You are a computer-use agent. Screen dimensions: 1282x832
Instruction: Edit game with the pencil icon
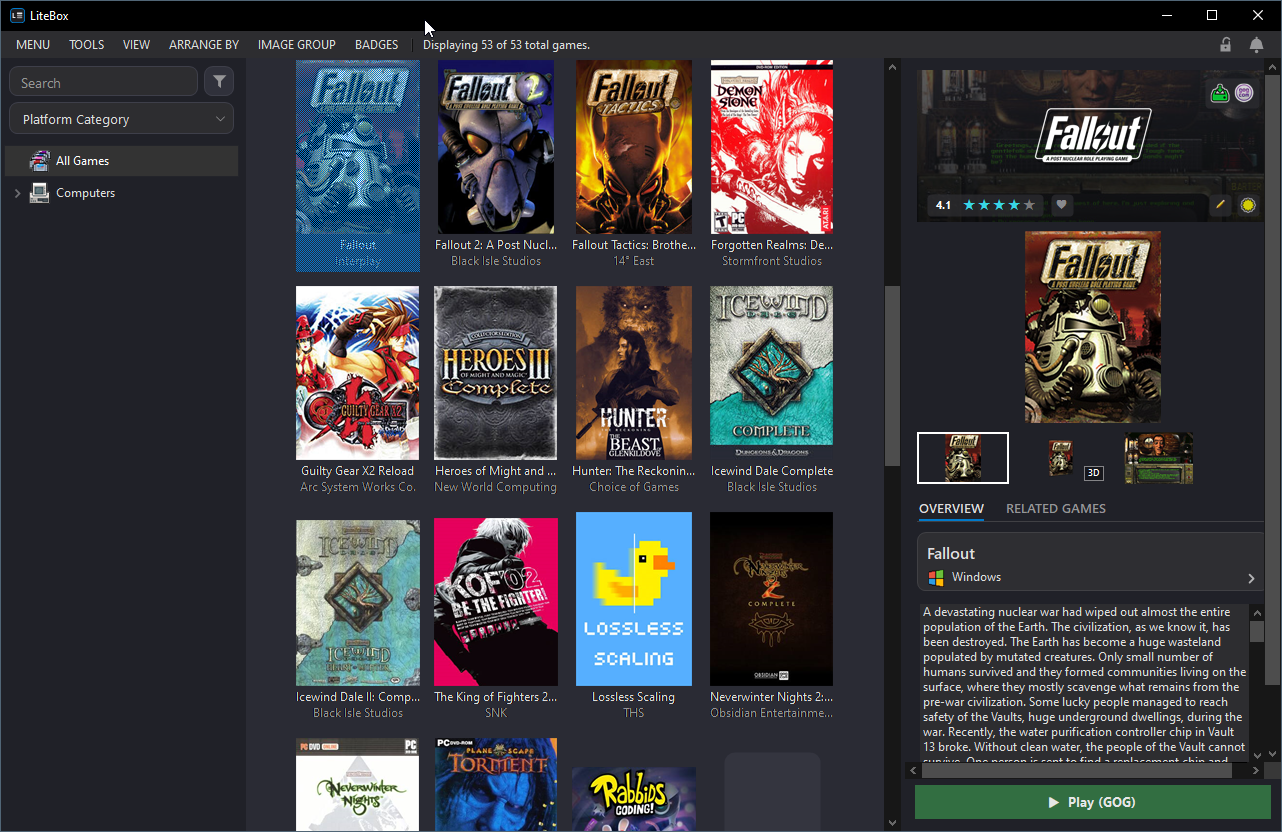tap(1220, 205)
